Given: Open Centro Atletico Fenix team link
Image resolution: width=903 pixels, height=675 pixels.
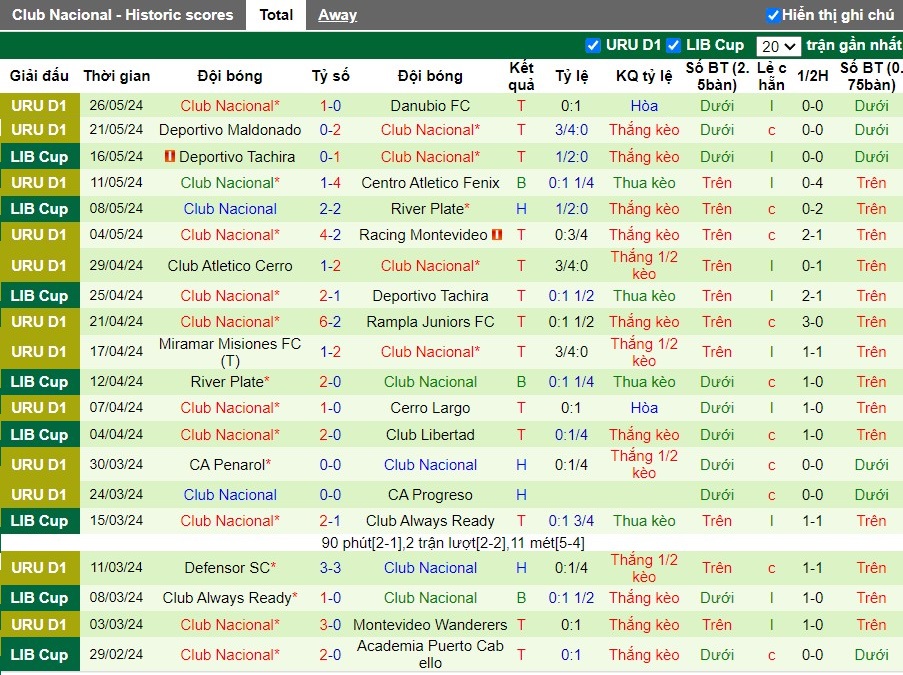Looking at the screenshot, I should [x=430, y=183].
